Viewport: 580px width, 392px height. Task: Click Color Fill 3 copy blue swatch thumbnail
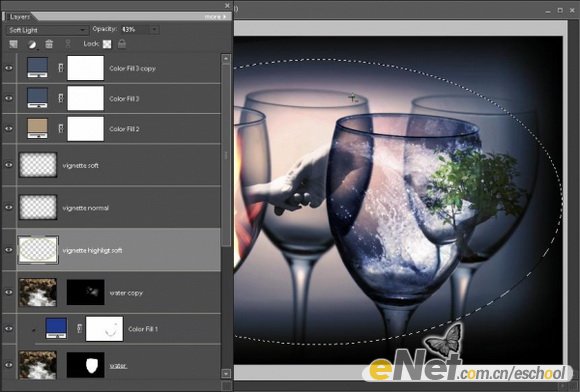[x=37, y=68]
